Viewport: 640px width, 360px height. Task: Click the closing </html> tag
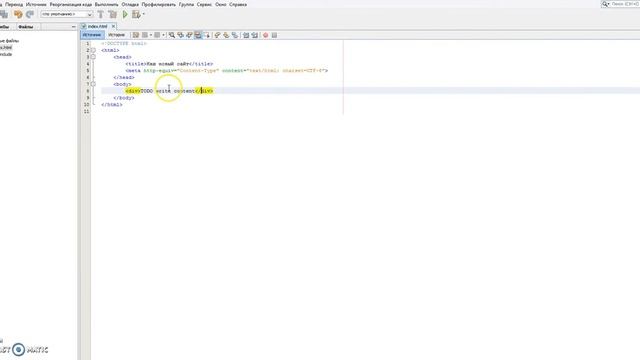click(x=112, y=104)
